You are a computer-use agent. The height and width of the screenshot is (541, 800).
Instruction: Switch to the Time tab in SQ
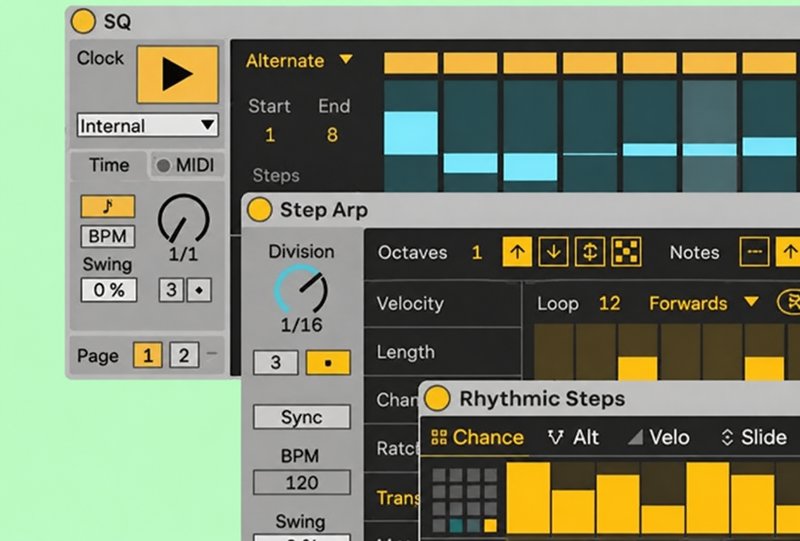(x=109, y=165)
